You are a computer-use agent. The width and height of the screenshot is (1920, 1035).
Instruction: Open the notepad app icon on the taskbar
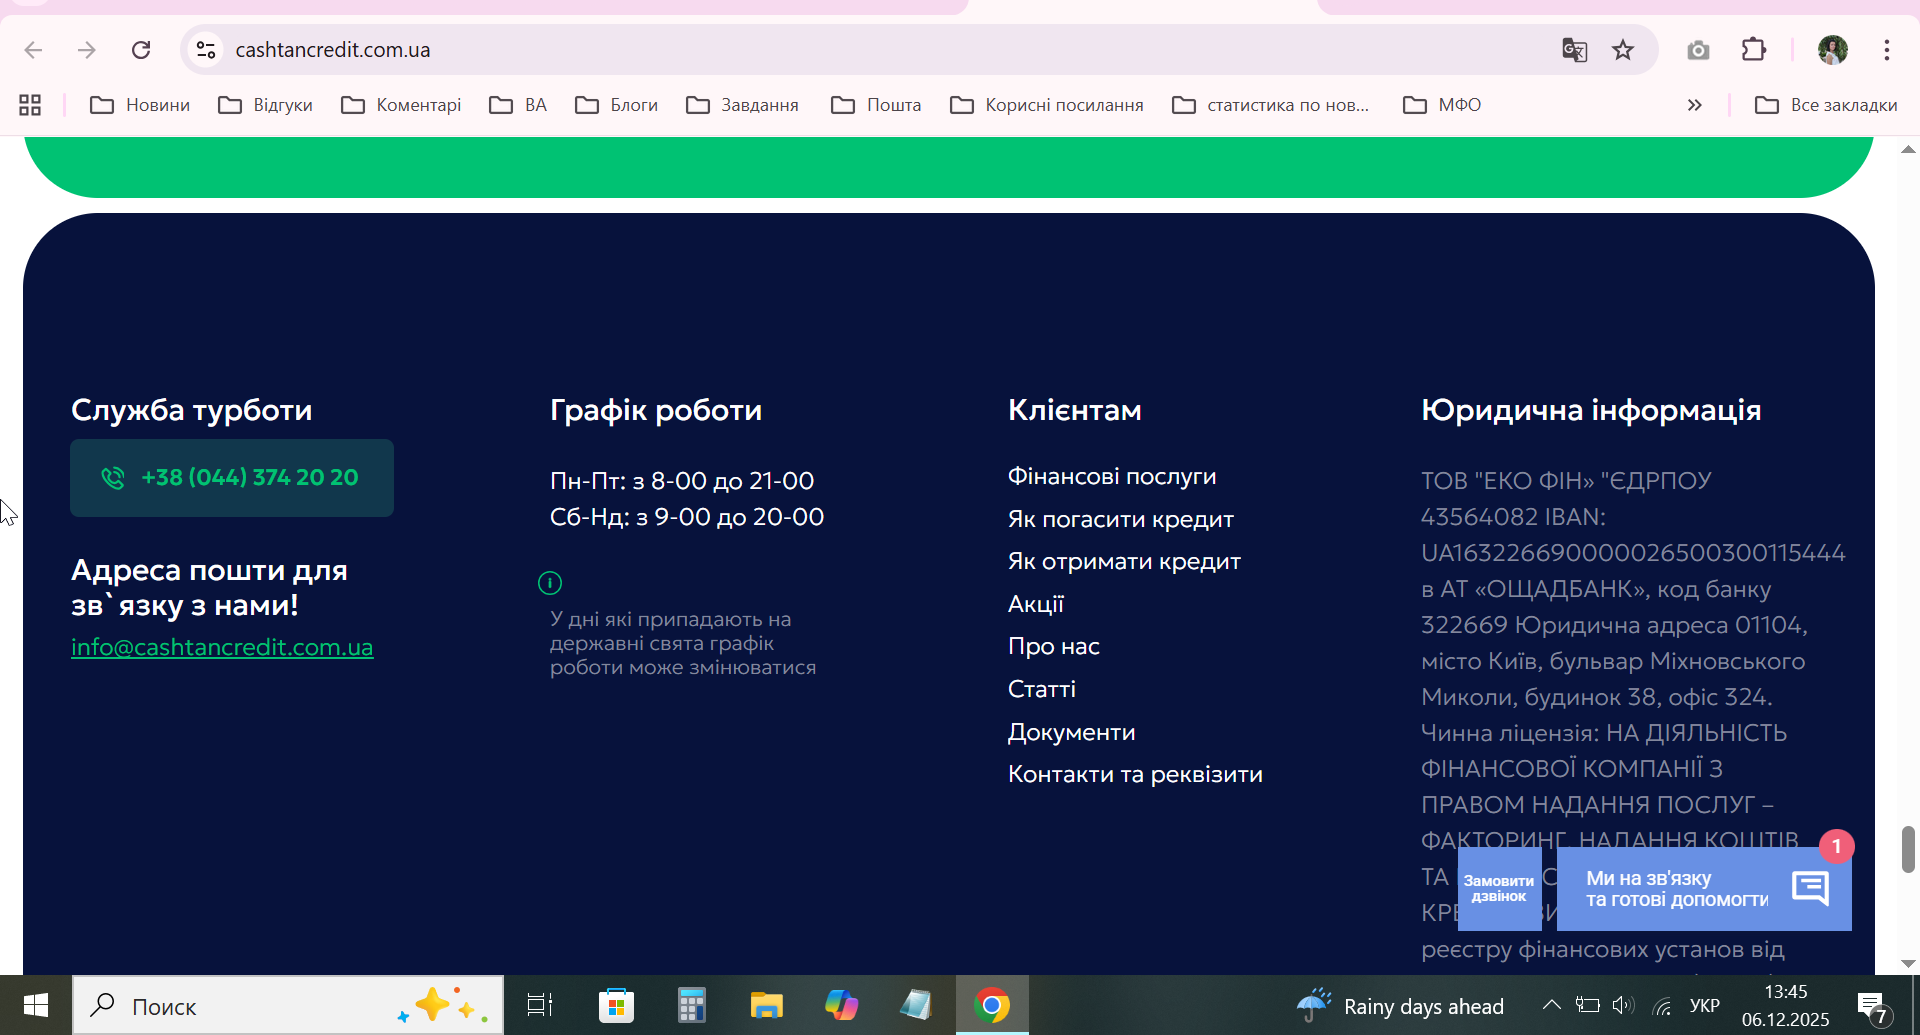coord(916,1005)
